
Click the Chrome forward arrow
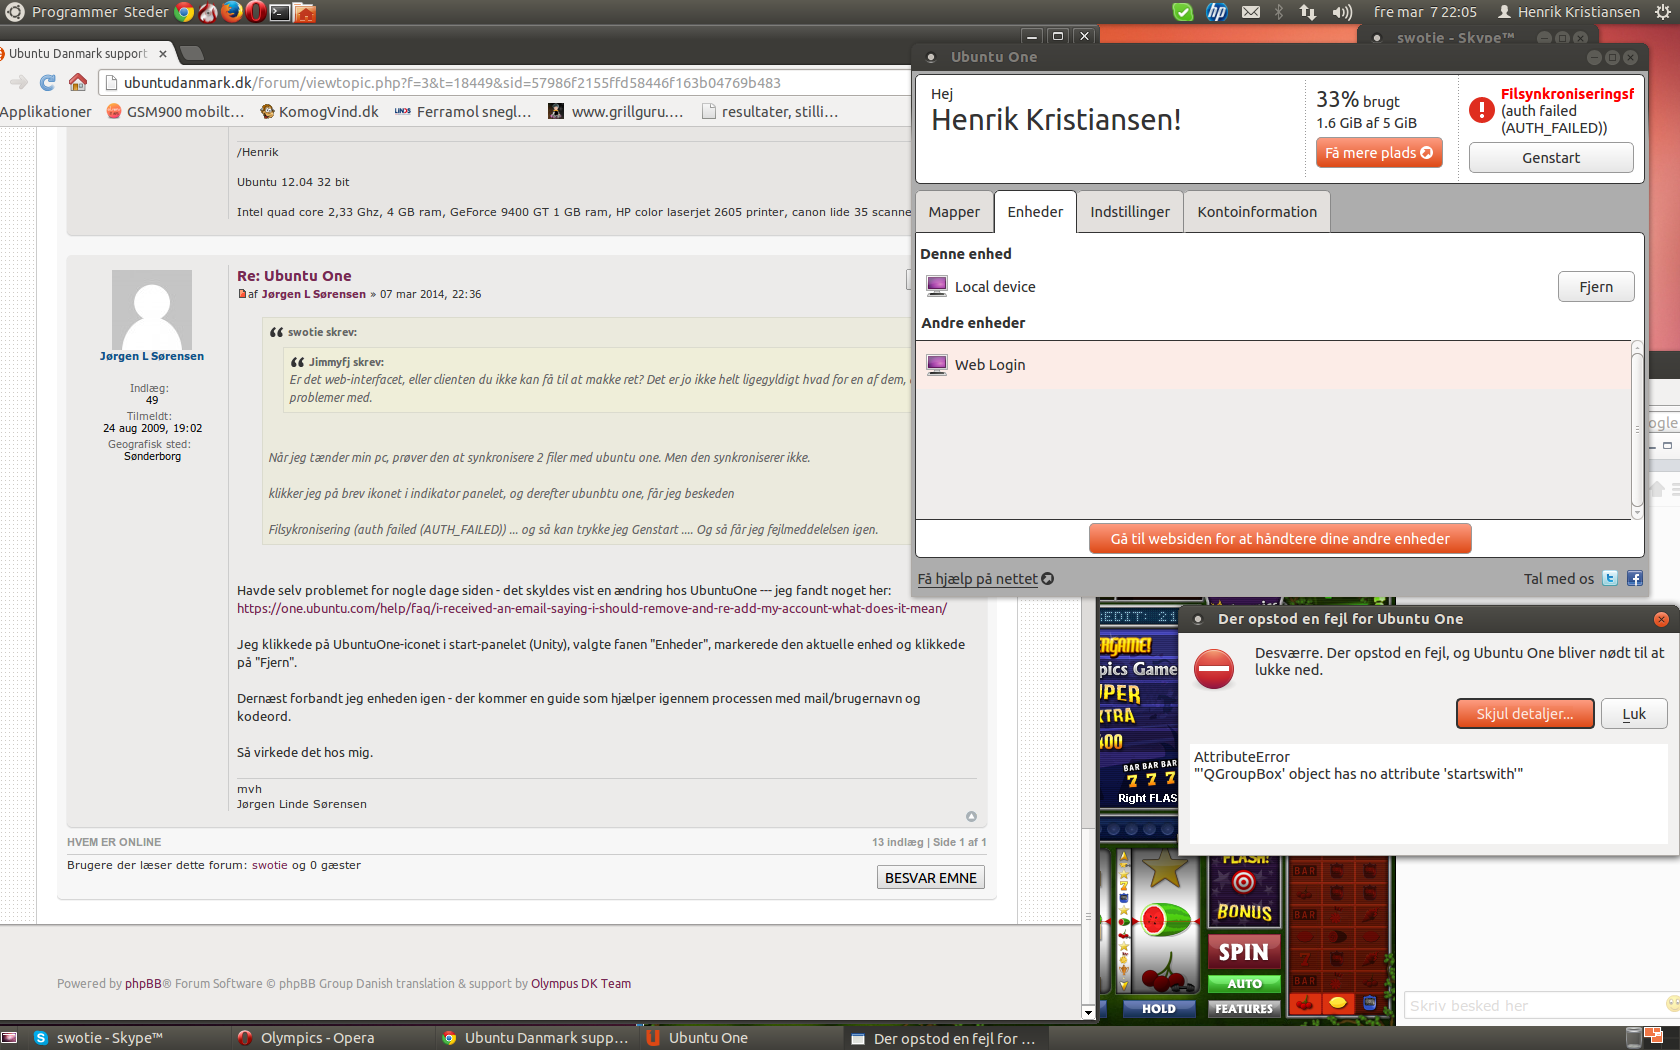coord(18,82)
